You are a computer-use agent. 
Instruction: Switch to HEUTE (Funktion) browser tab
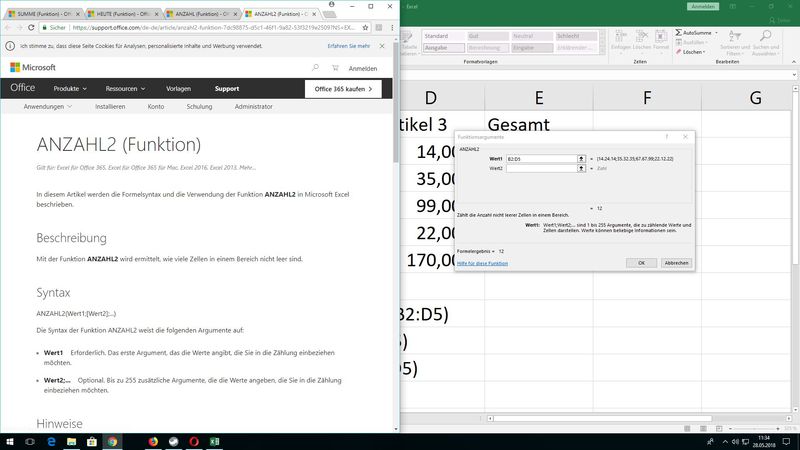123,14
